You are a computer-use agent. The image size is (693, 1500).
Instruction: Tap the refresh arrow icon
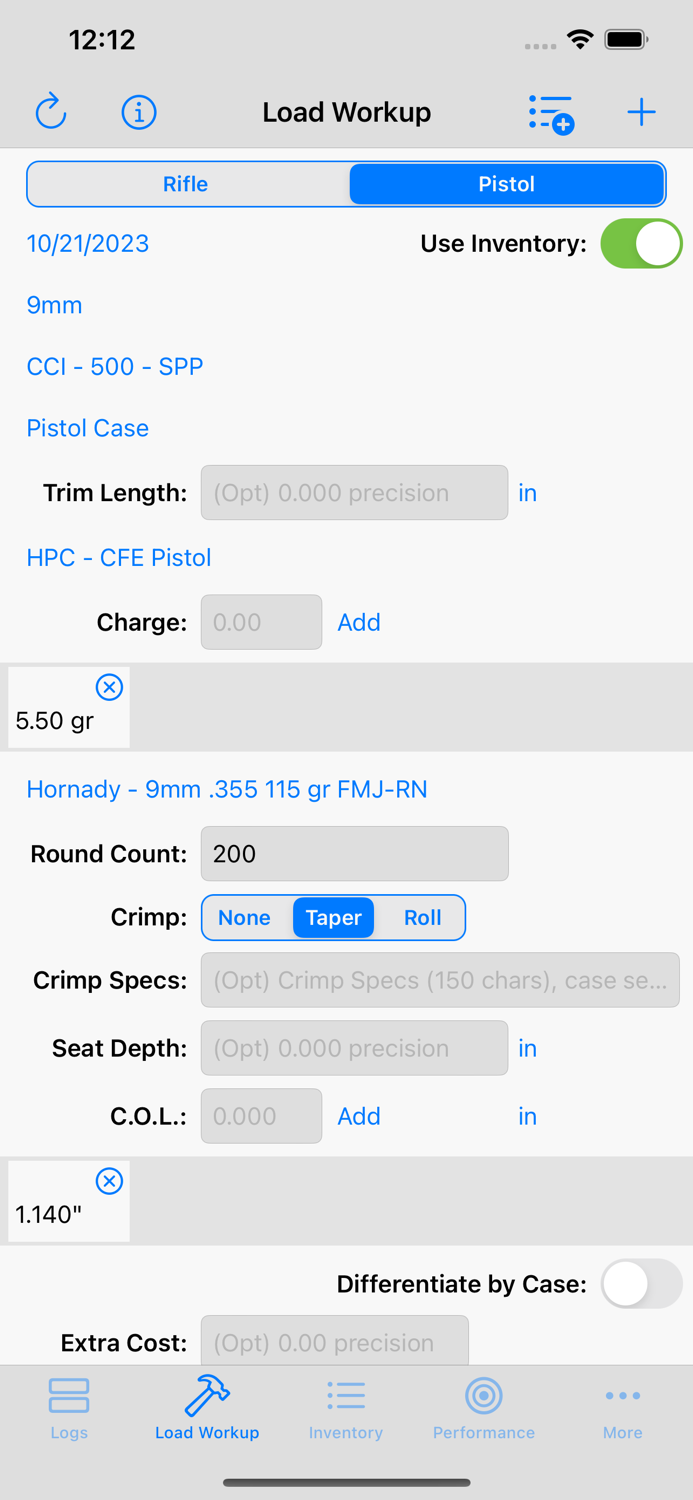point(51,112)
